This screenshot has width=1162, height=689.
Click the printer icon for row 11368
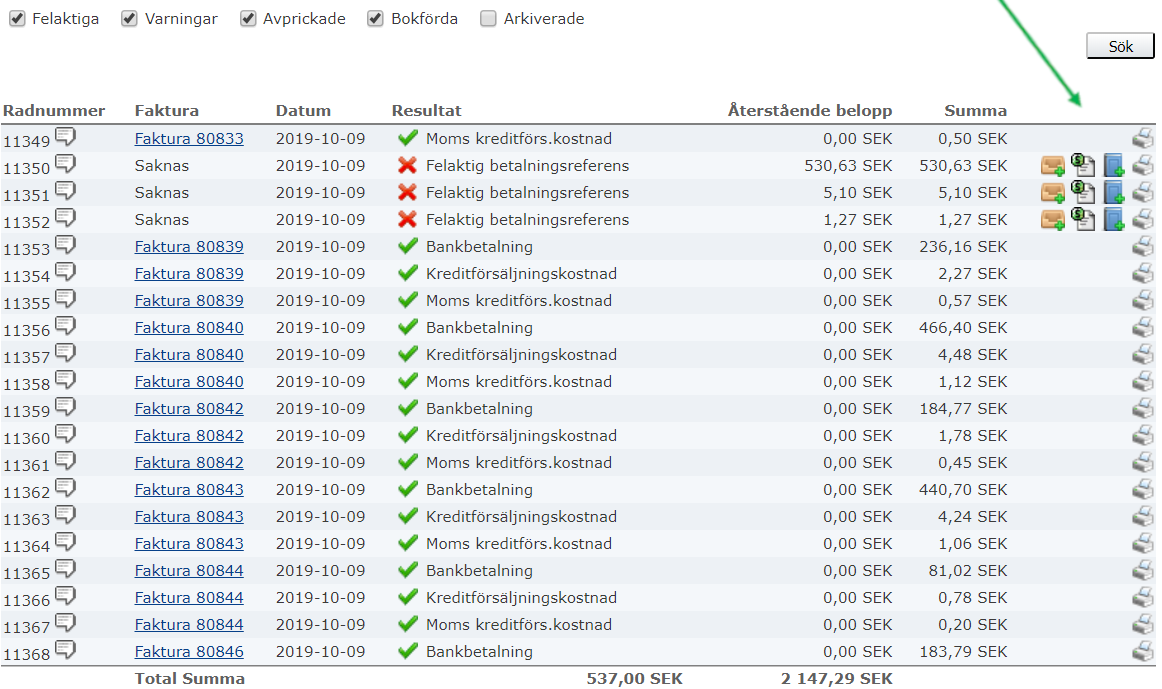pos(1142,652)
